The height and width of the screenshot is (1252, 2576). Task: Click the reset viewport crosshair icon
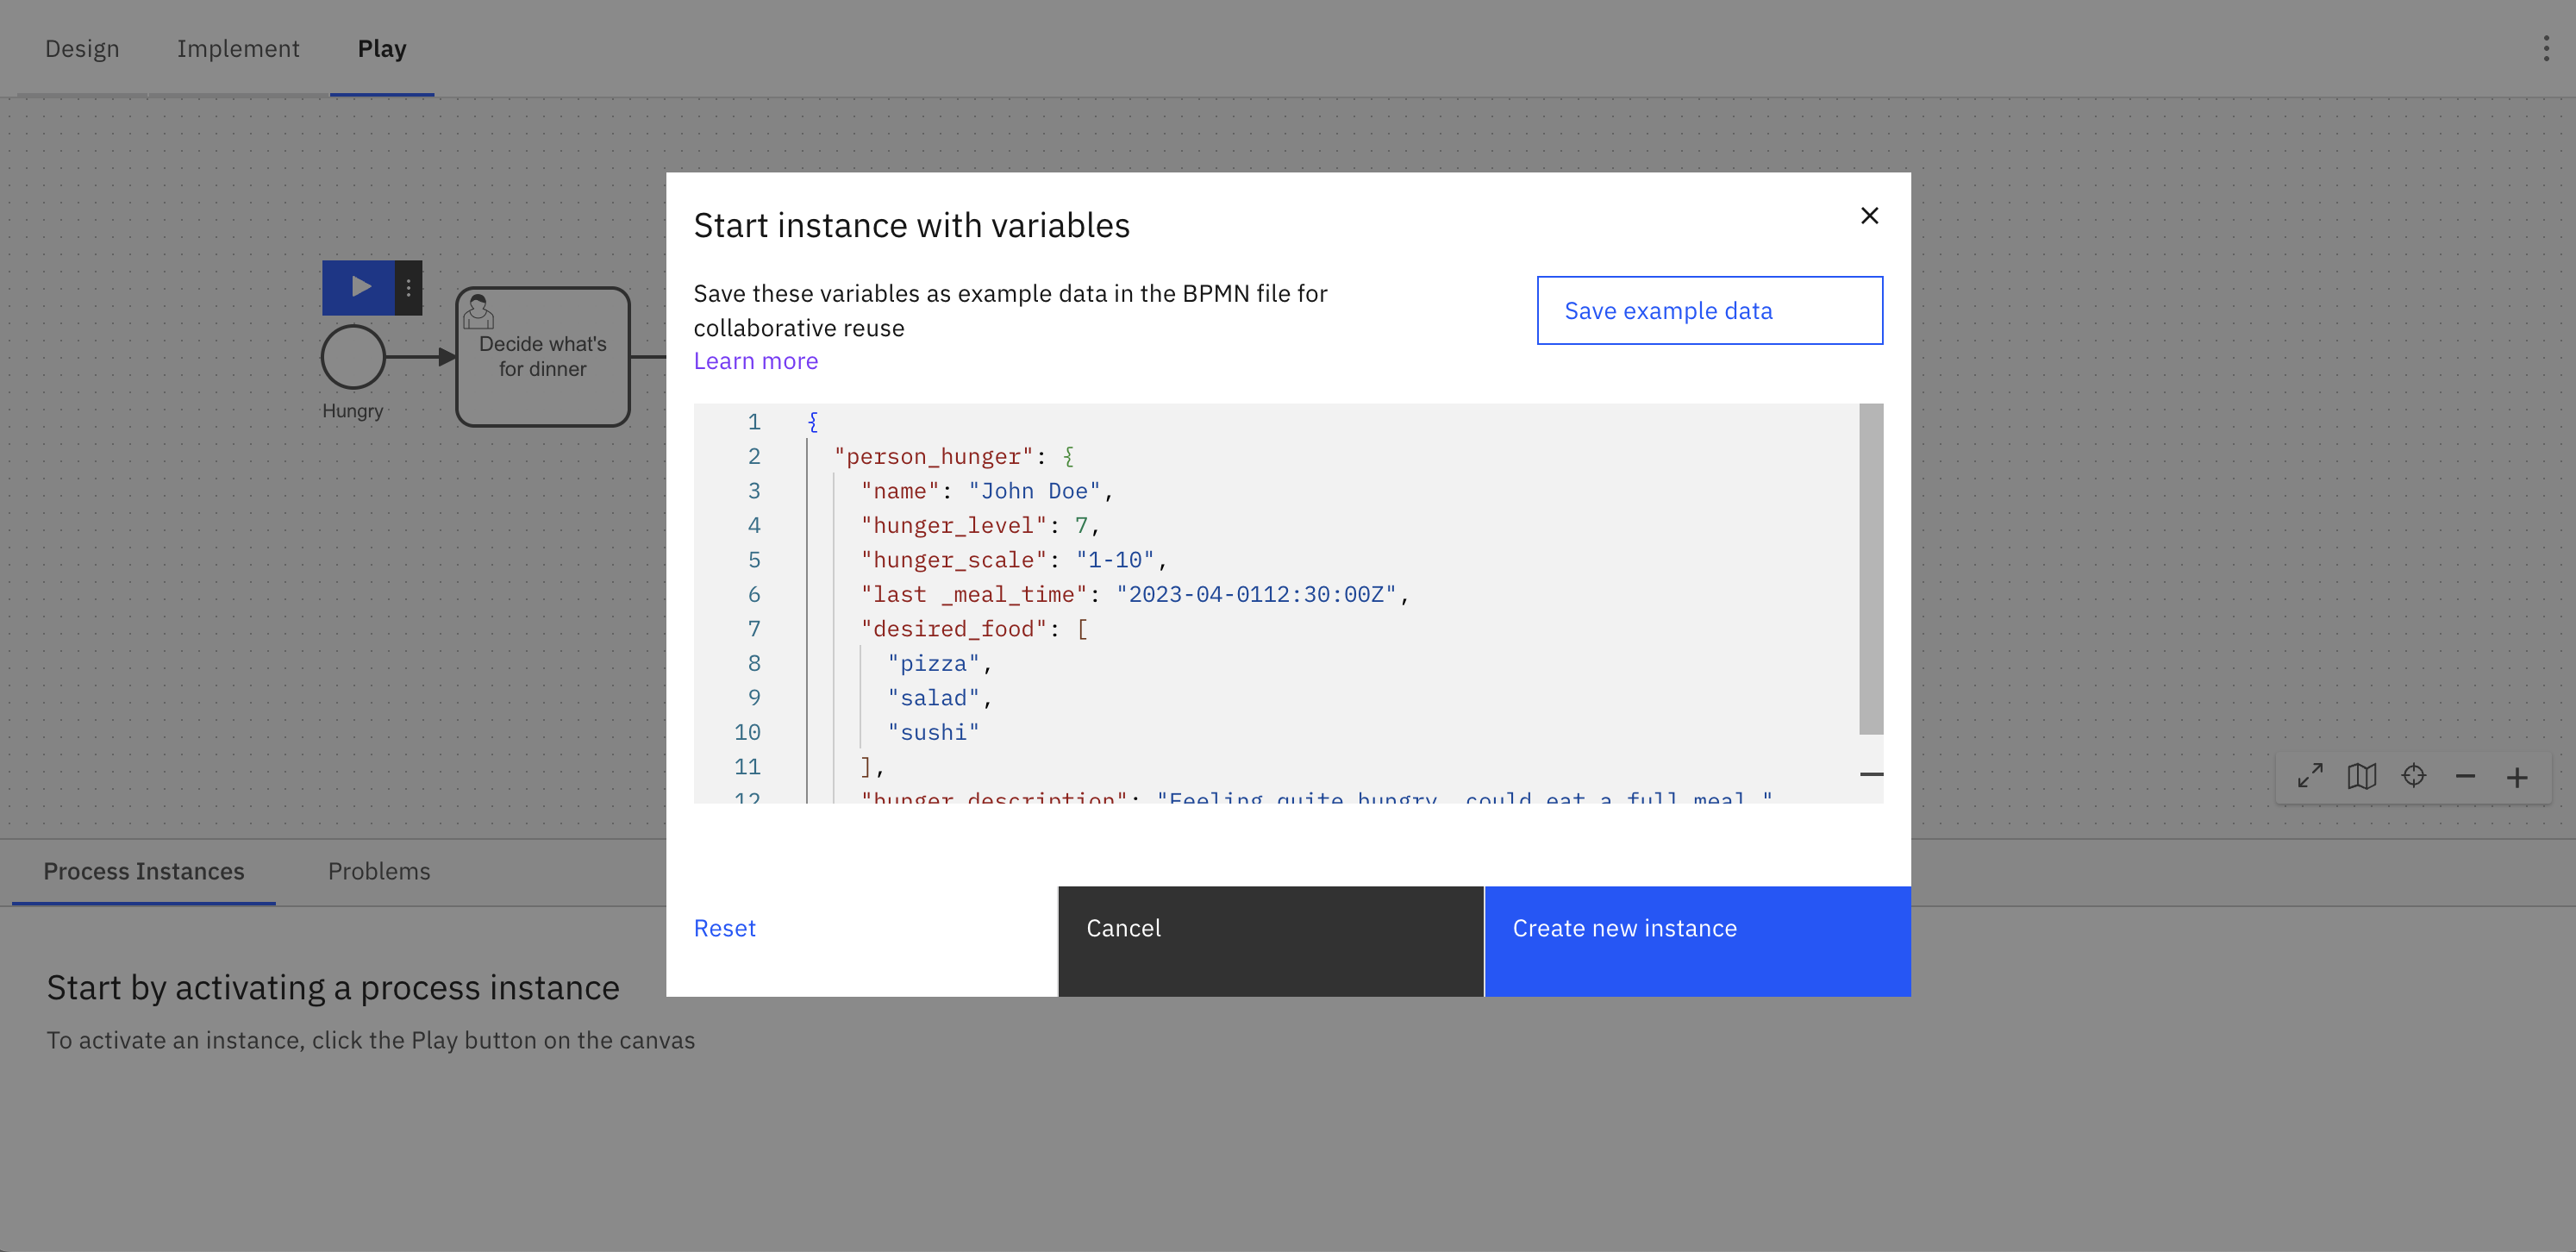point(2414,776)
